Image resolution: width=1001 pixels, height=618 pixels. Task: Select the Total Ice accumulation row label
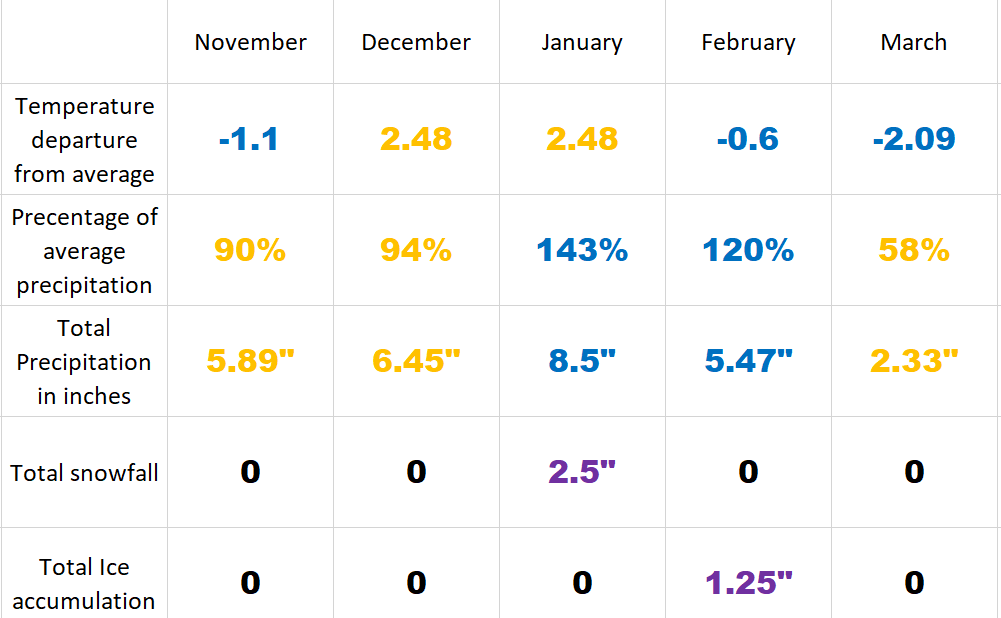[x=84, y=584]
